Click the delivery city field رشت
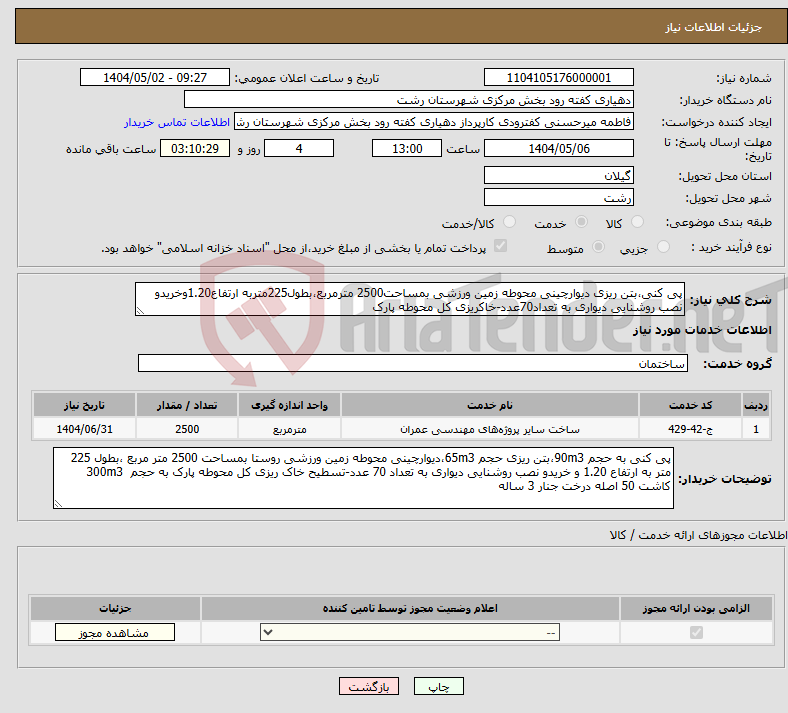Image resolution: width=788 pixels, height=713 pixels. pyautogui.click(x=558, y=197)
